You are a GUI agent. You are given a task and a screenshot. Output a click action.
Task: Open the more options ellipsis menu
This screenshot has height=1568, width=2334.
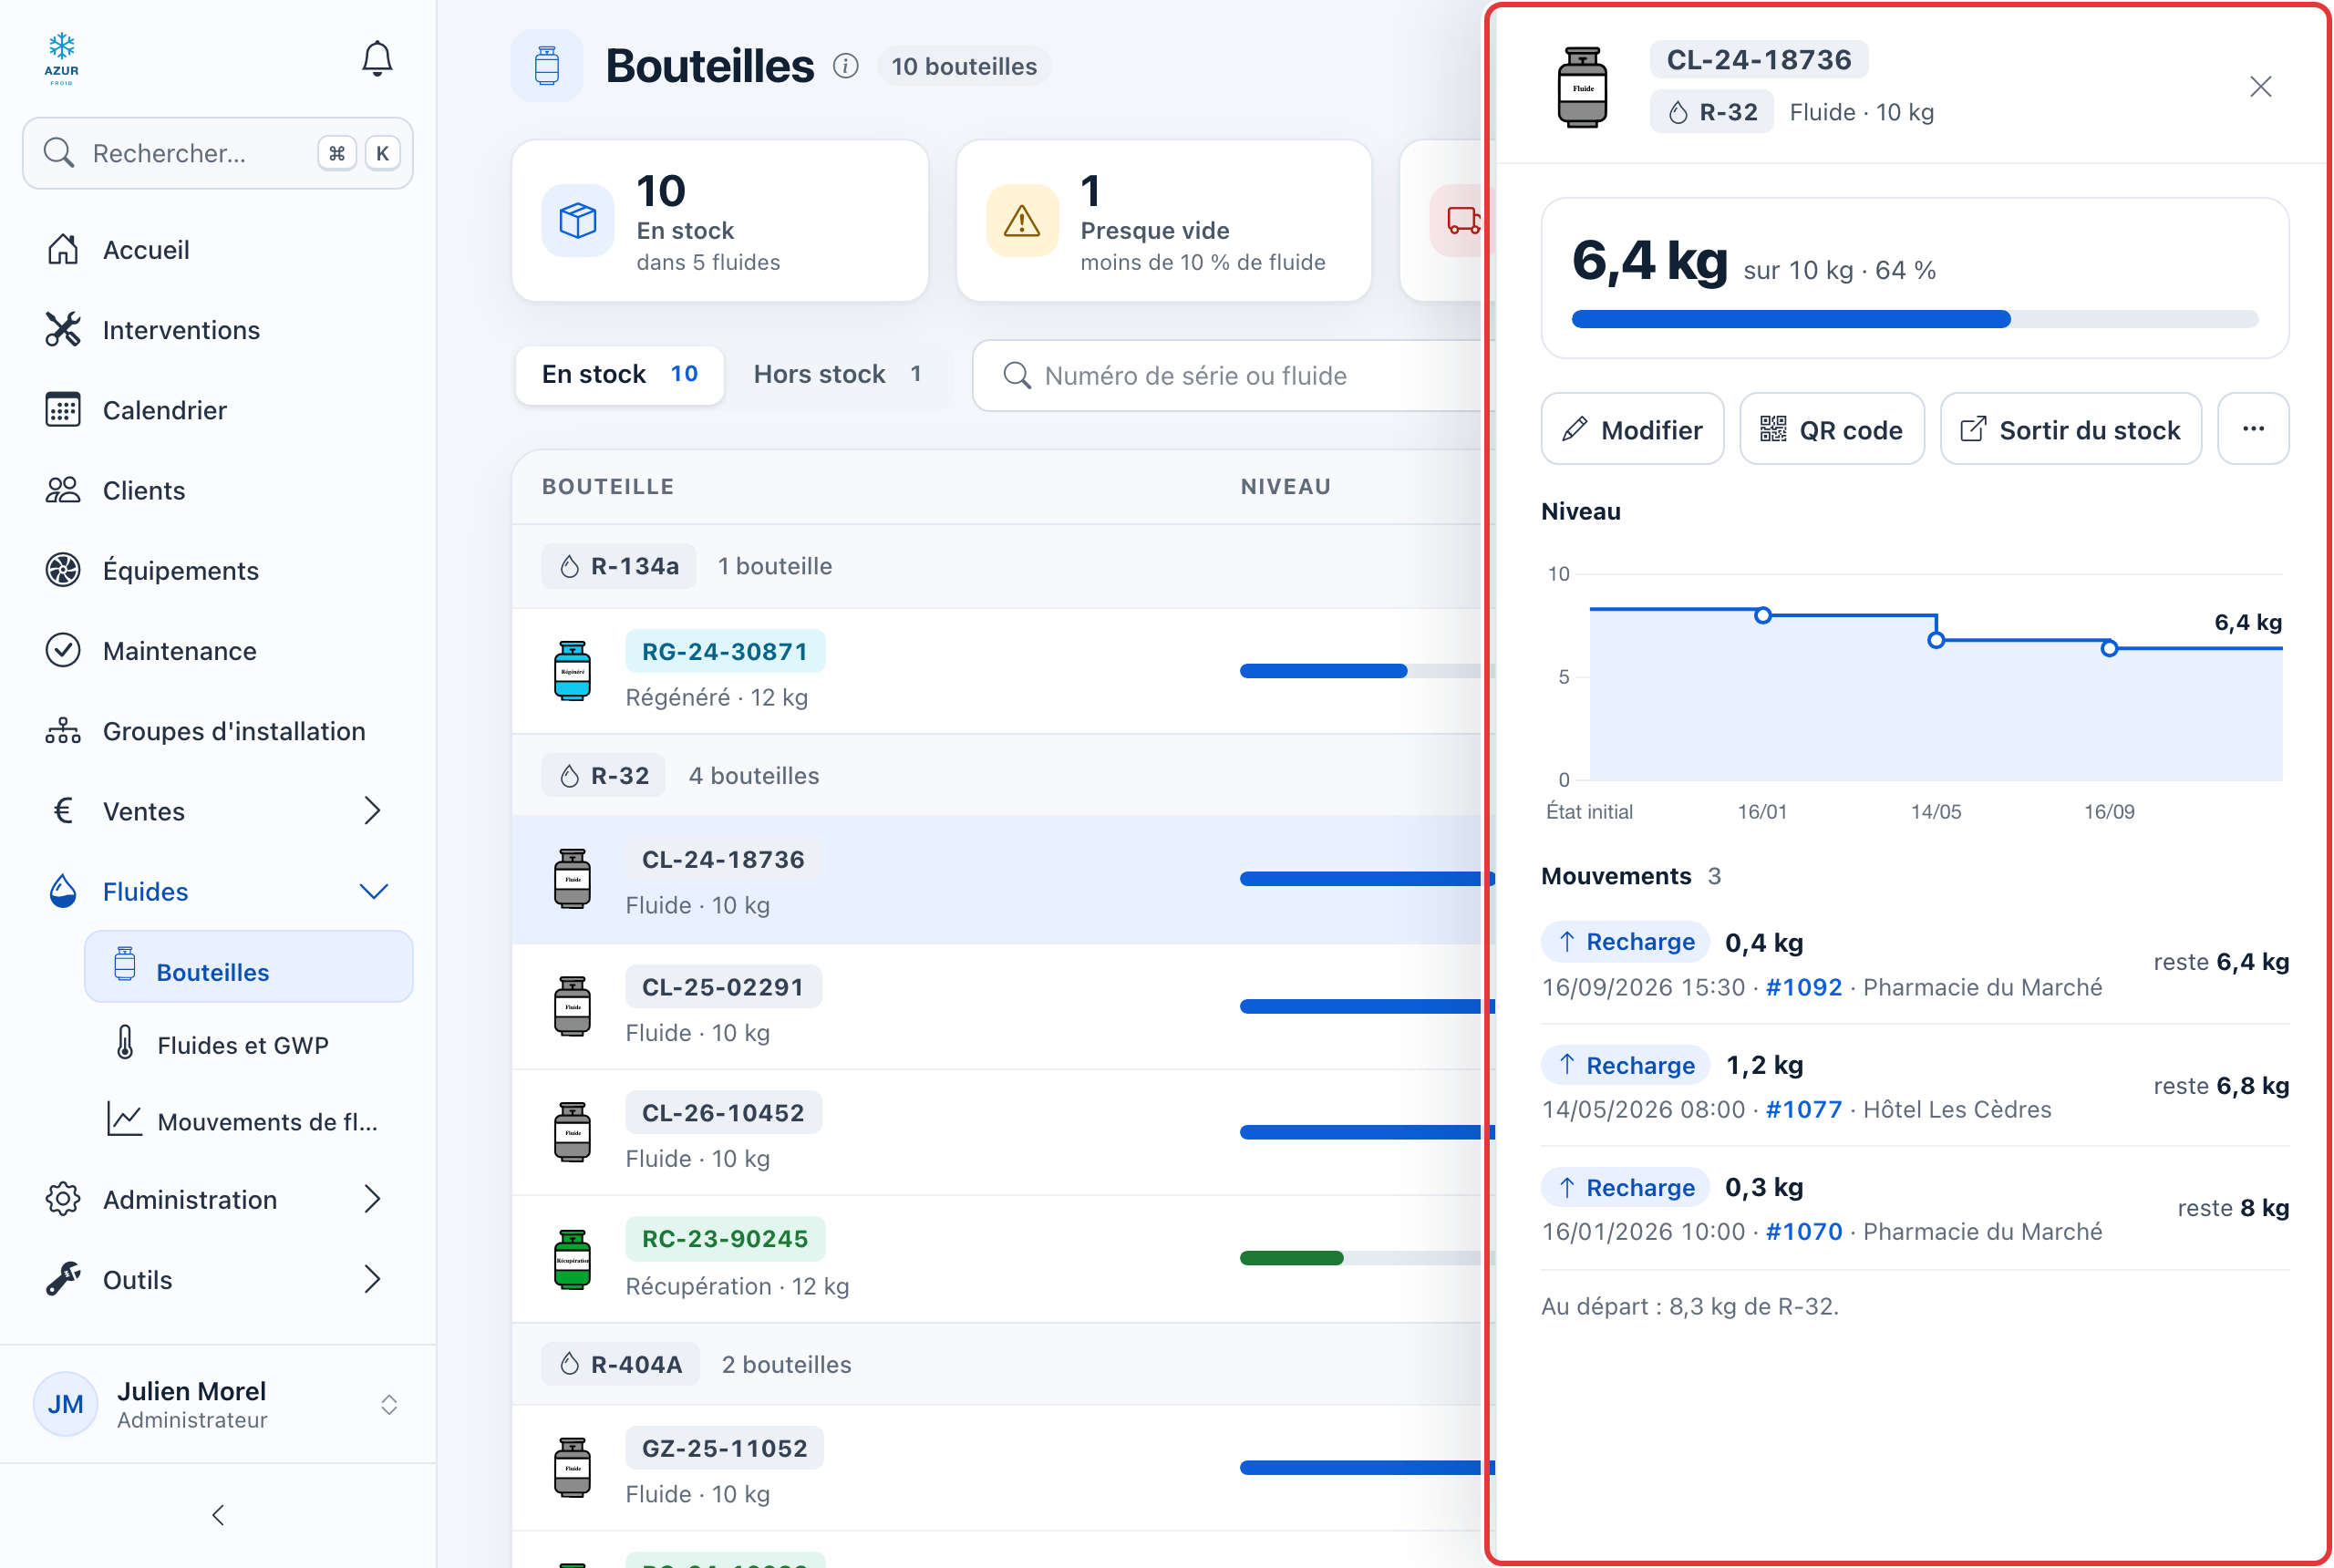(x=2253, y=429)
